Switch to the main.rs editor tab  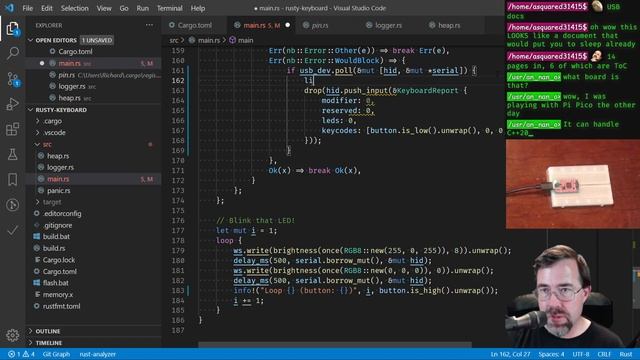[x=261, y=25]
